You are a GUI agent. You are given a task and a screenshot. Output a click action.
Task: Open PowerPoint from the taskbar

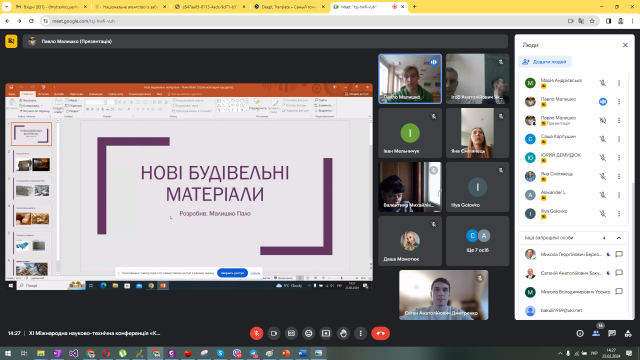[286, 353]
